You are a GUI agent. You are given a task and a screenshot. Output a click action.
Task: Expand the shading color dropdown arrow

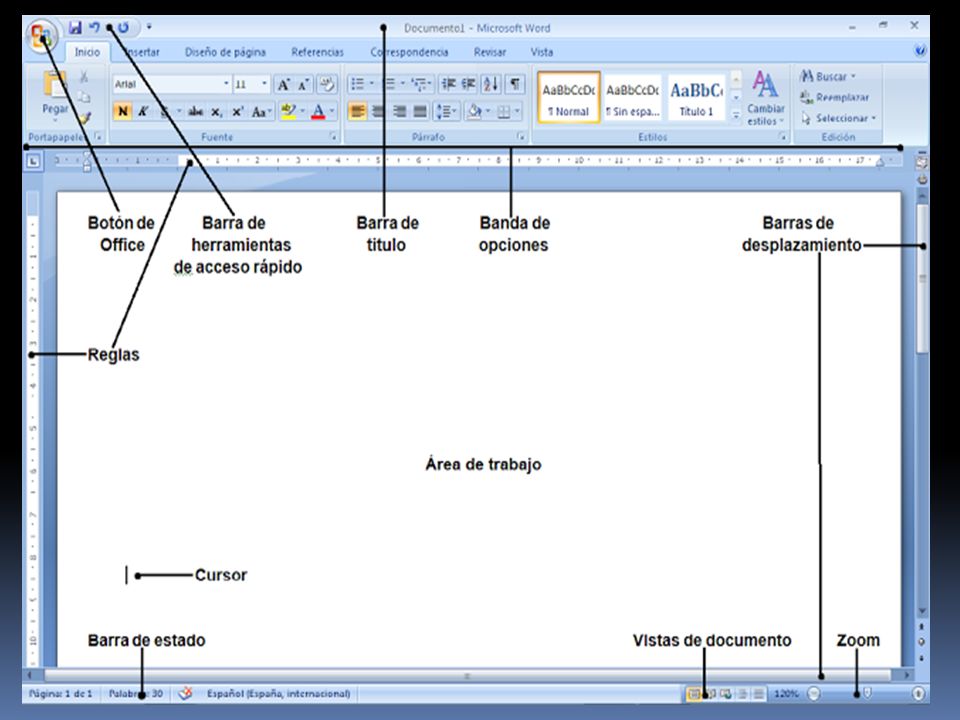coord(487,111)
